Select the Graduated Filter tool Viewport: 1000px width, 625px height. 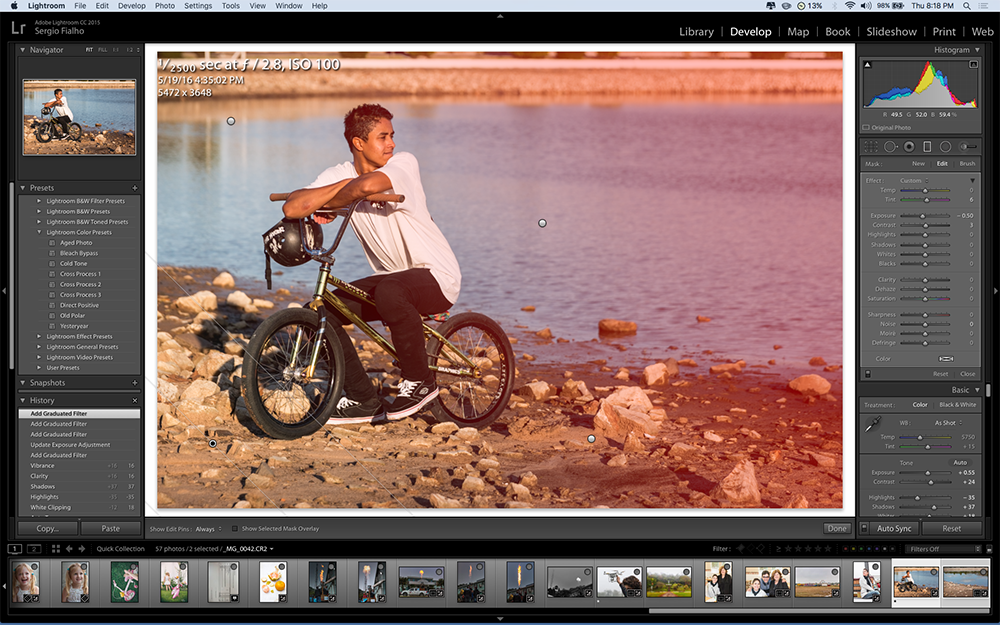click(927, 146)
